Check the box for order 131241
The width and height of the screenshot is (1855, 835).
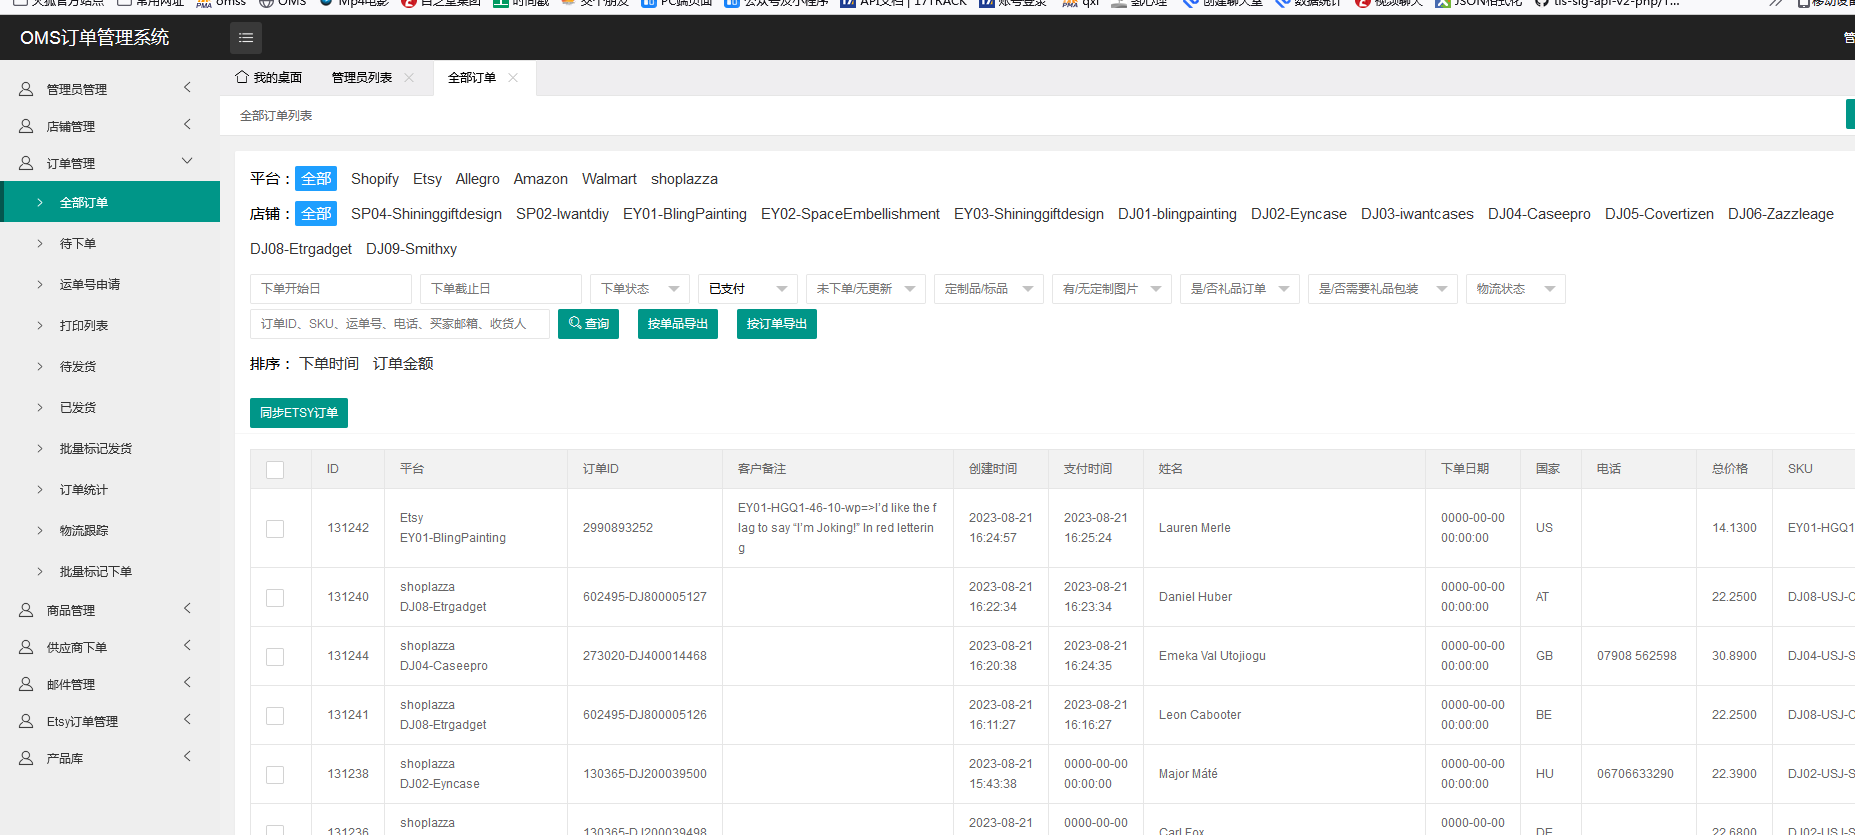tap(275, 716)
